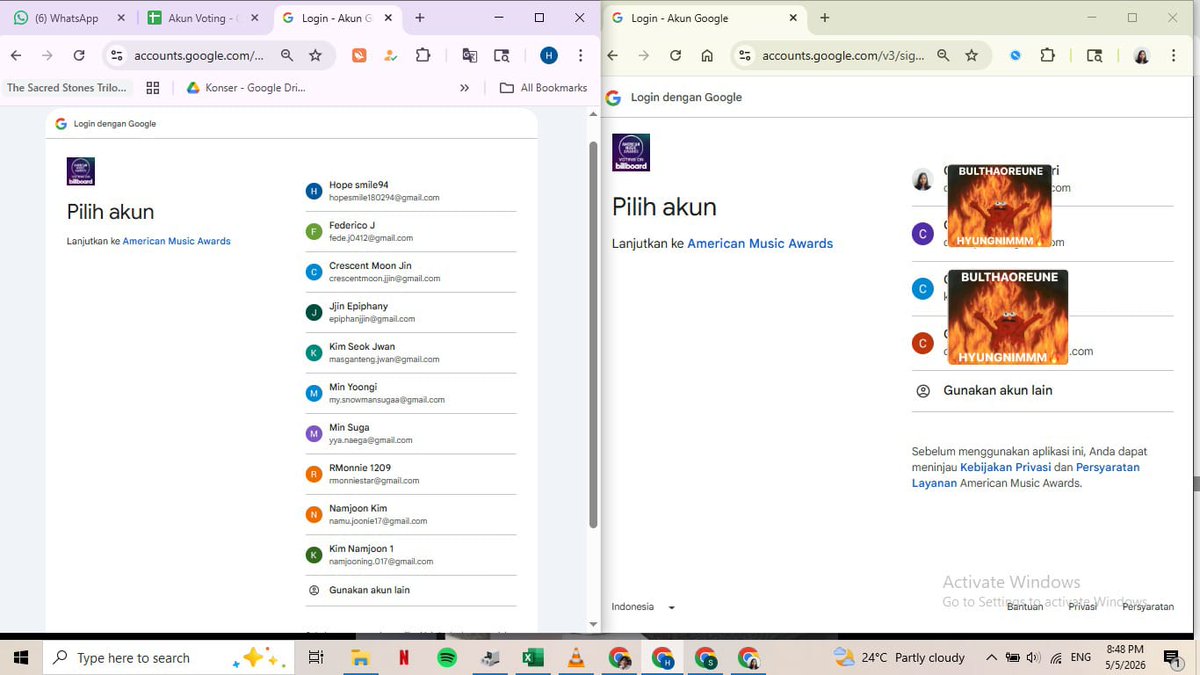Viewport: 1200px width, 675px height.
Task: Open Chrome menu dots in left window
Action: tap(581, 56)
